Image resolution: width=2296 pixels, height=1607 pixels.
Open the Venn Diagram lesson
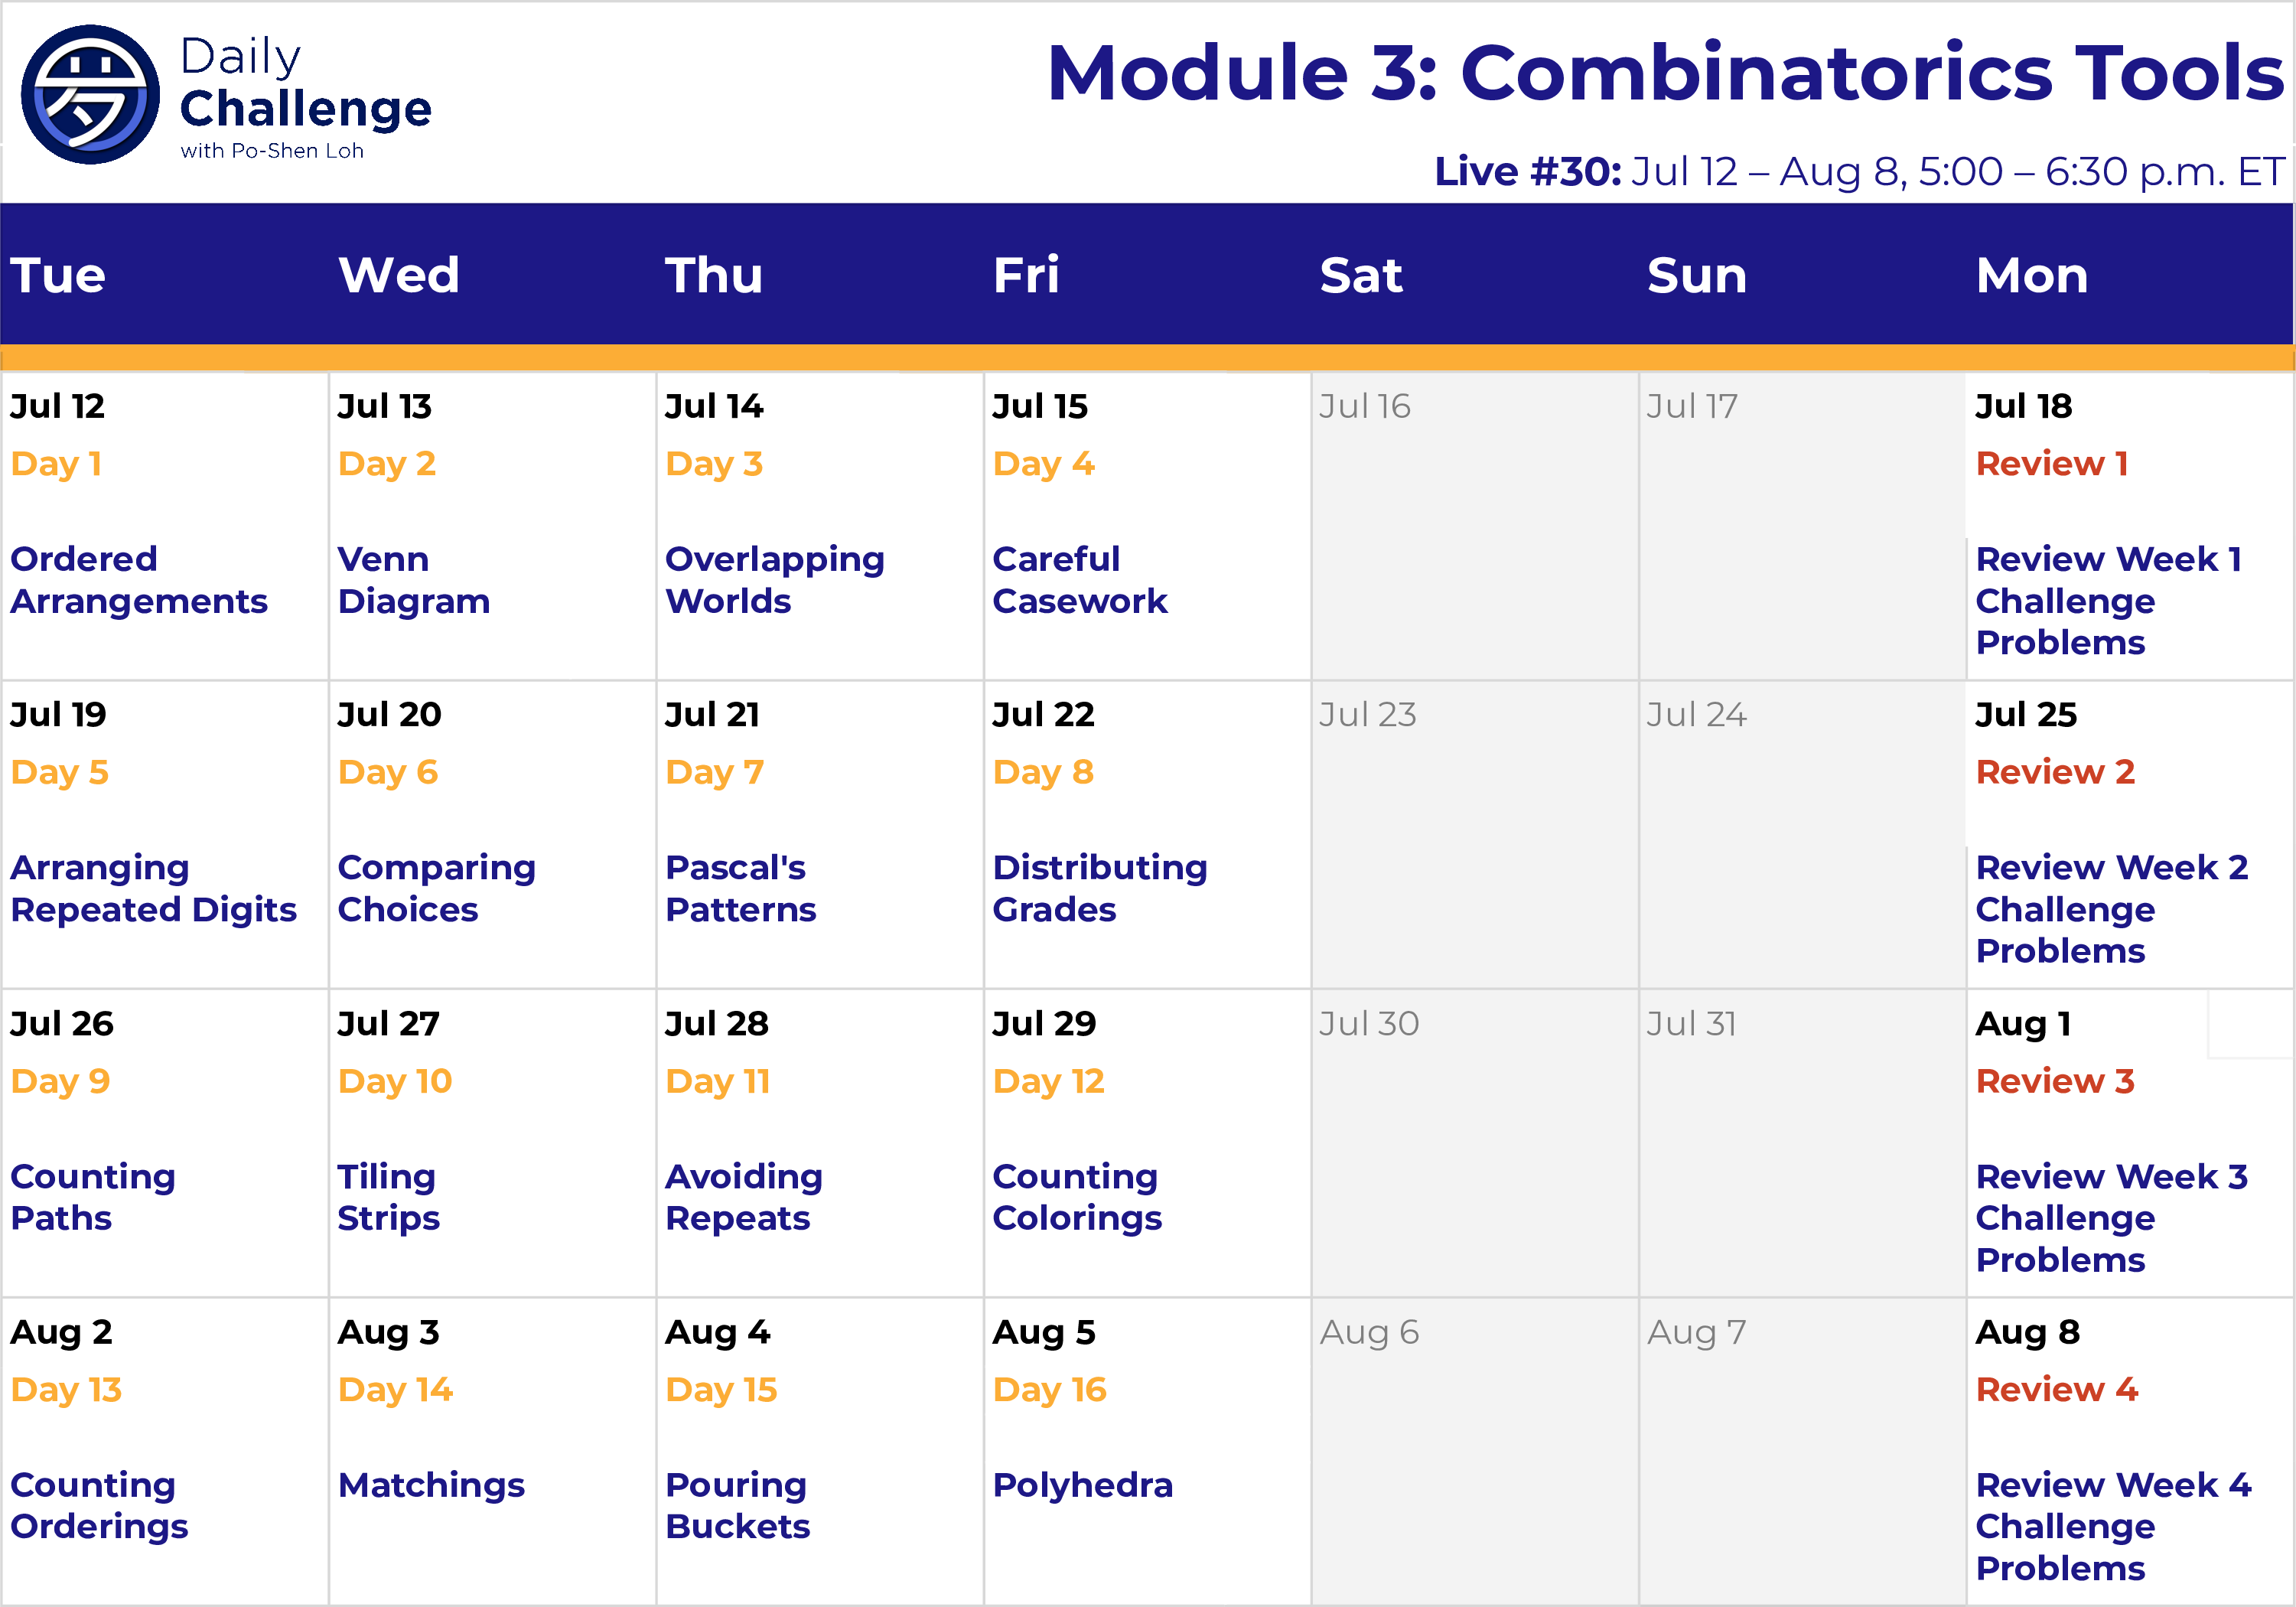413,580
